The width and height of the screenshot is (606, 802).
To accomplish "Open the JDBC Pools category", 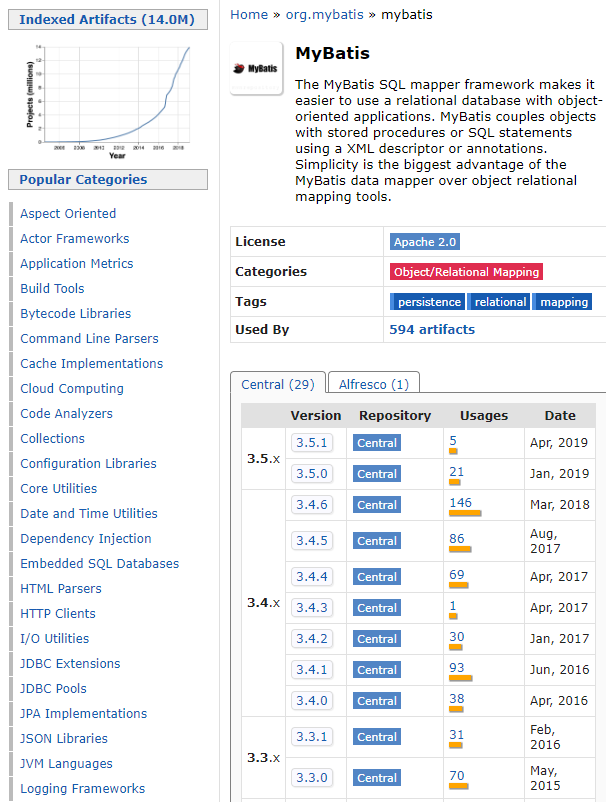I will (54, 688).
